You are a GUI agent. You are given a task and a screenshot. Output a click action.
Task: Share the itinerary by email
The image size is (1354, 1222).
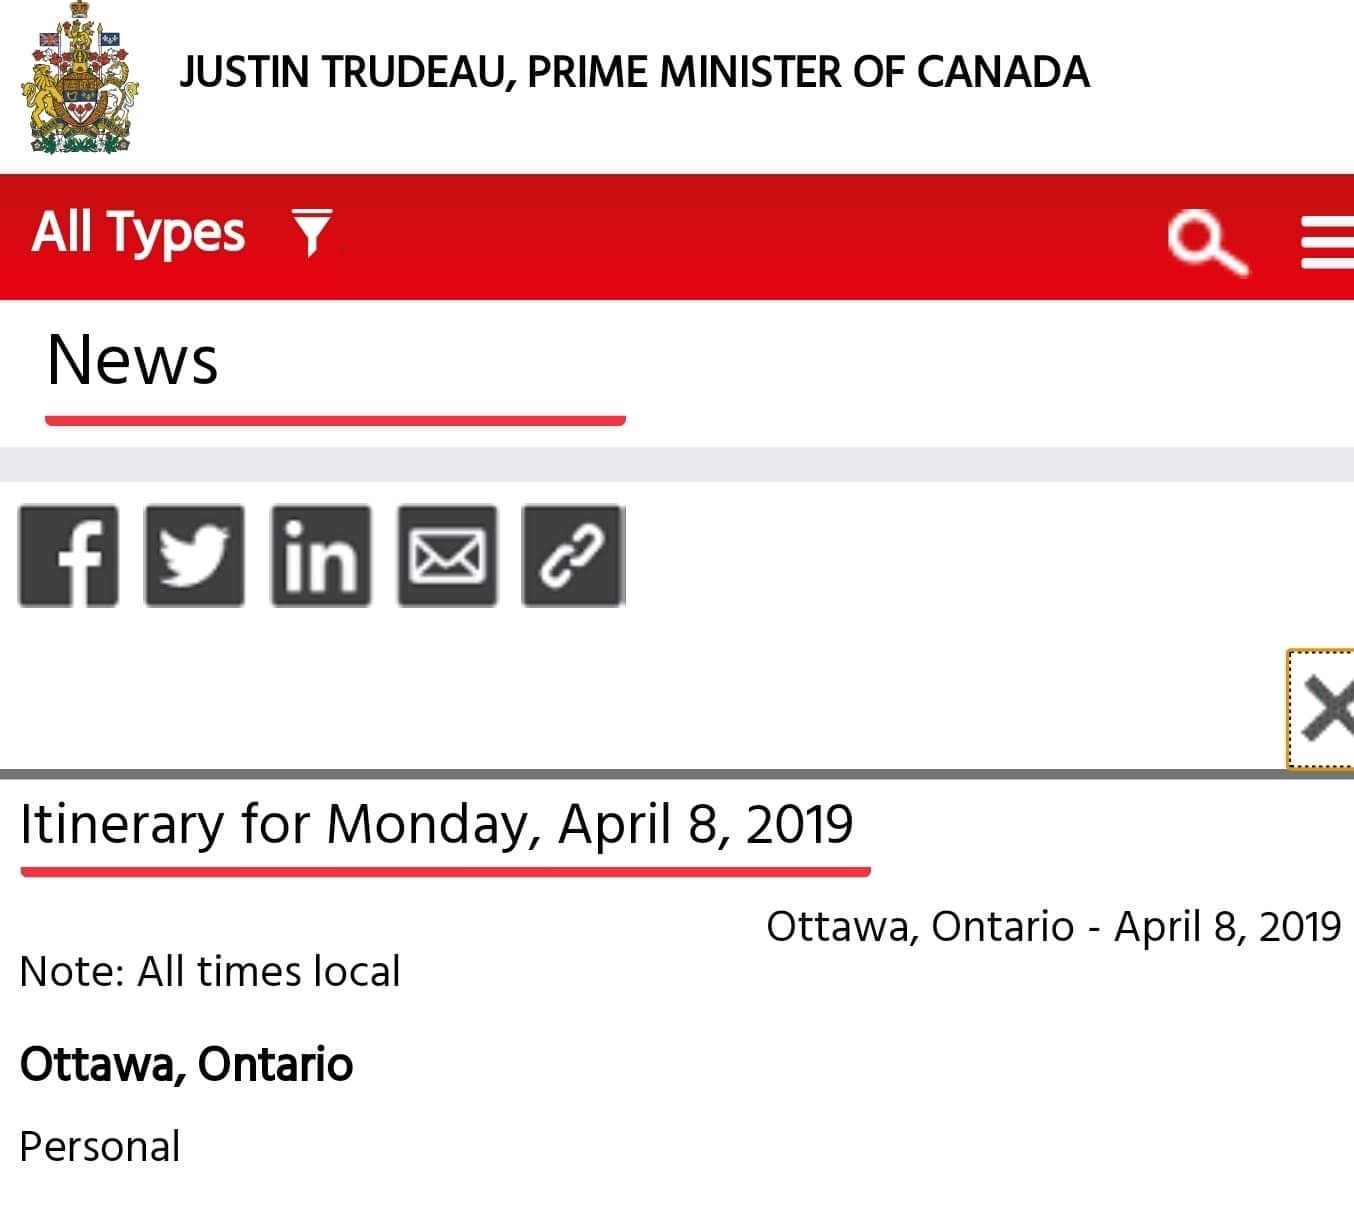(x=447, y=556)
